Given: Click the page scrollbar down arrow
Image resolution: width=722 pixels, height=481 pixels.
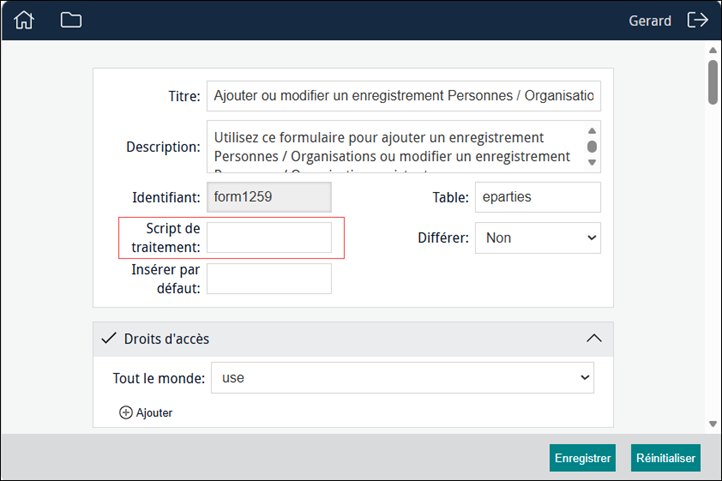Looking at the screenshot, I should (x=713, y=424).
